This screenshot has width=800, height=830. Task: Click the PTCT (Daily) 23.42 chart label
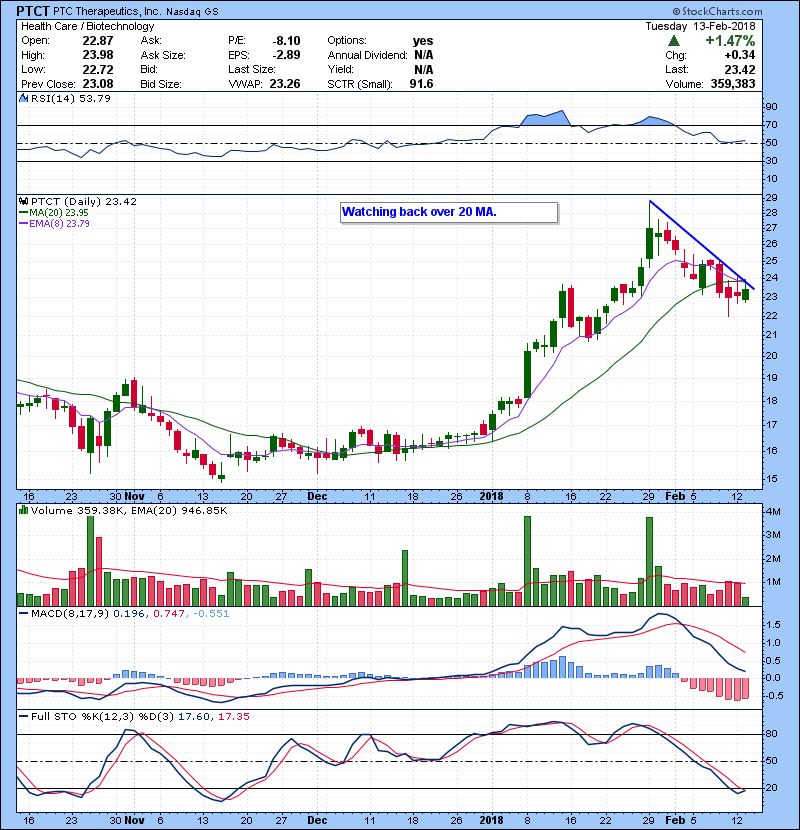tap(84, 202)
